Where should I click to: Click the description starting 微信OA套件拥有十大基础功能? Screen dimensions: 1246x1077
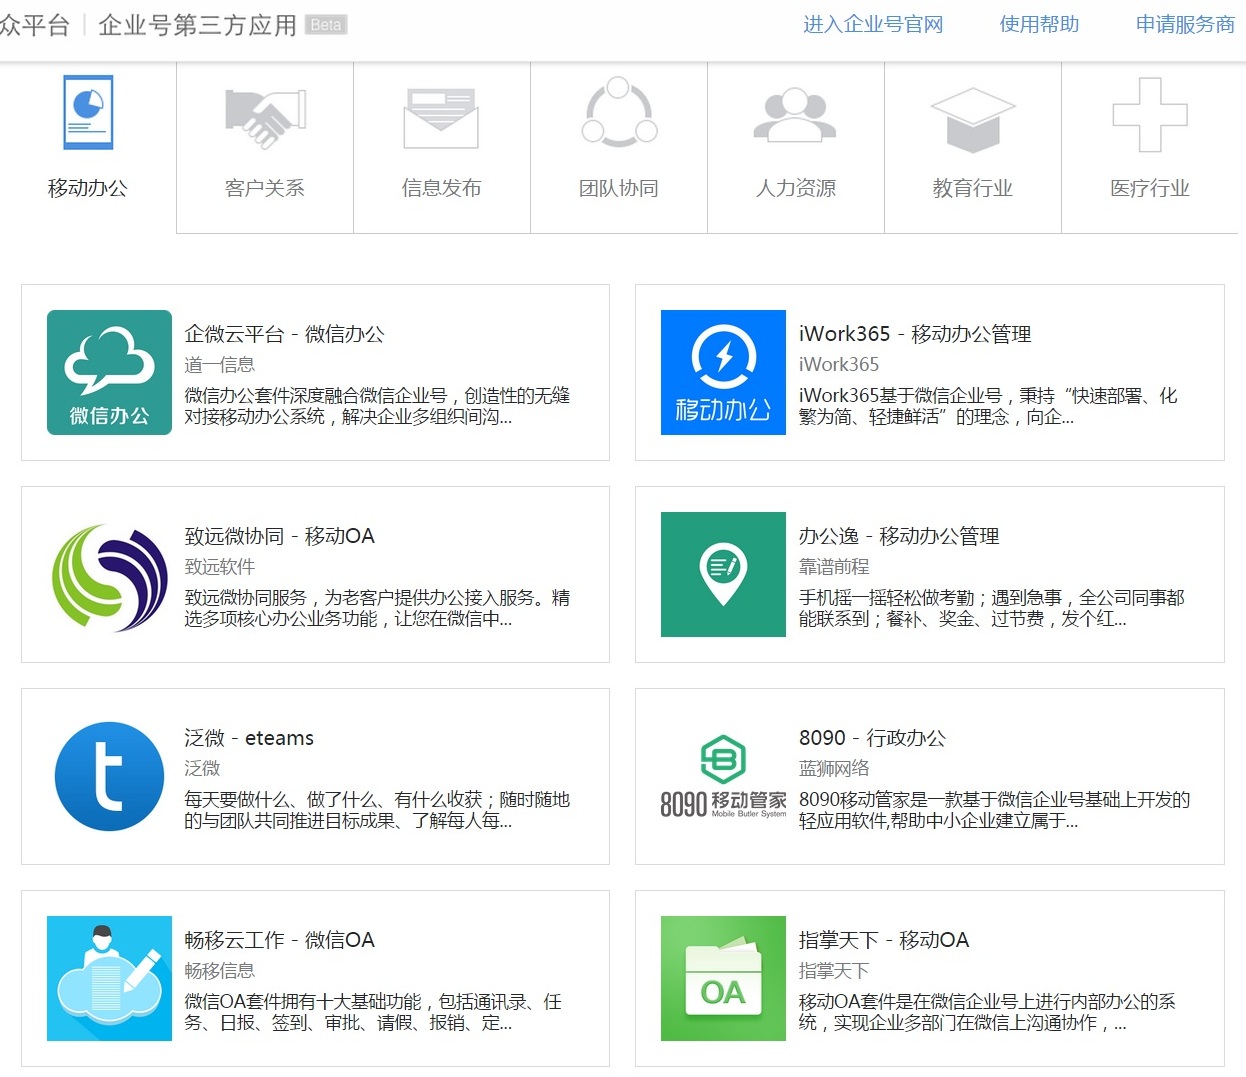373,1012
